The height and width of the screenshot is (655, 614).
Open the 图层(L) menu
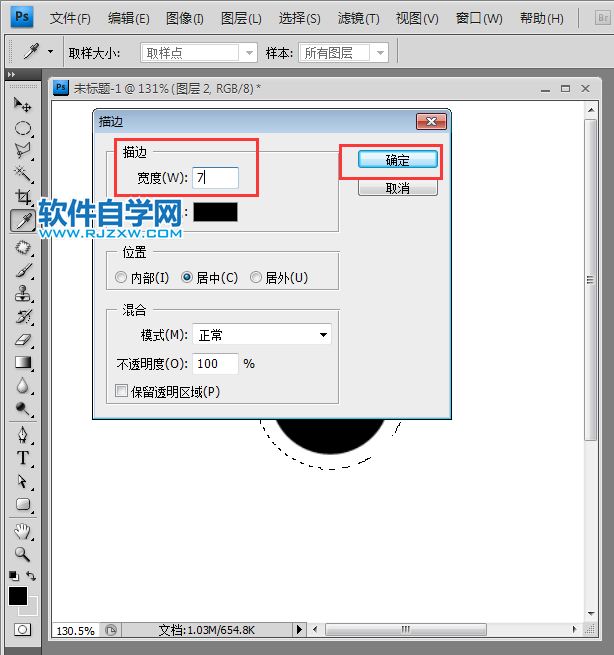[x=241, y=18]
